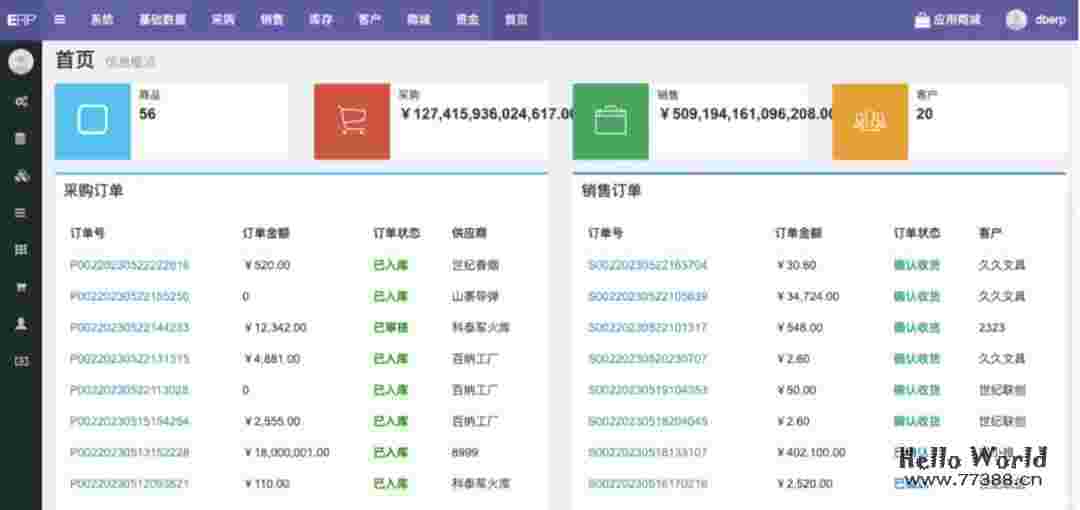Image resolution: width=1080 pixels, height=510 pixels.
Task: Open the 资金 top menu
Action: [x=468, y=19]
